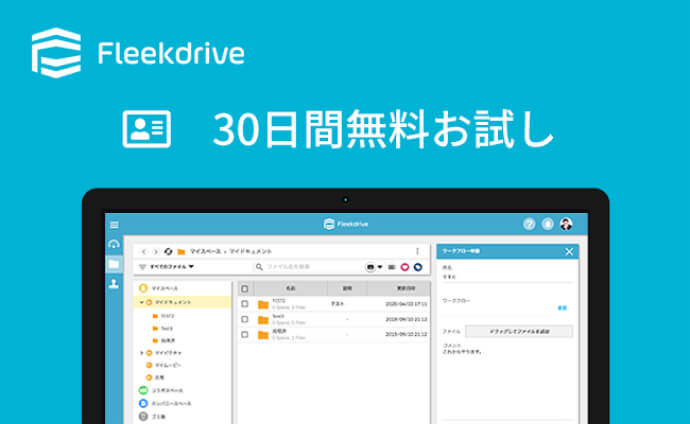Click マイスペース in the breadcrumb path
This screenshot has width=690, height=424.
[205, 252]
